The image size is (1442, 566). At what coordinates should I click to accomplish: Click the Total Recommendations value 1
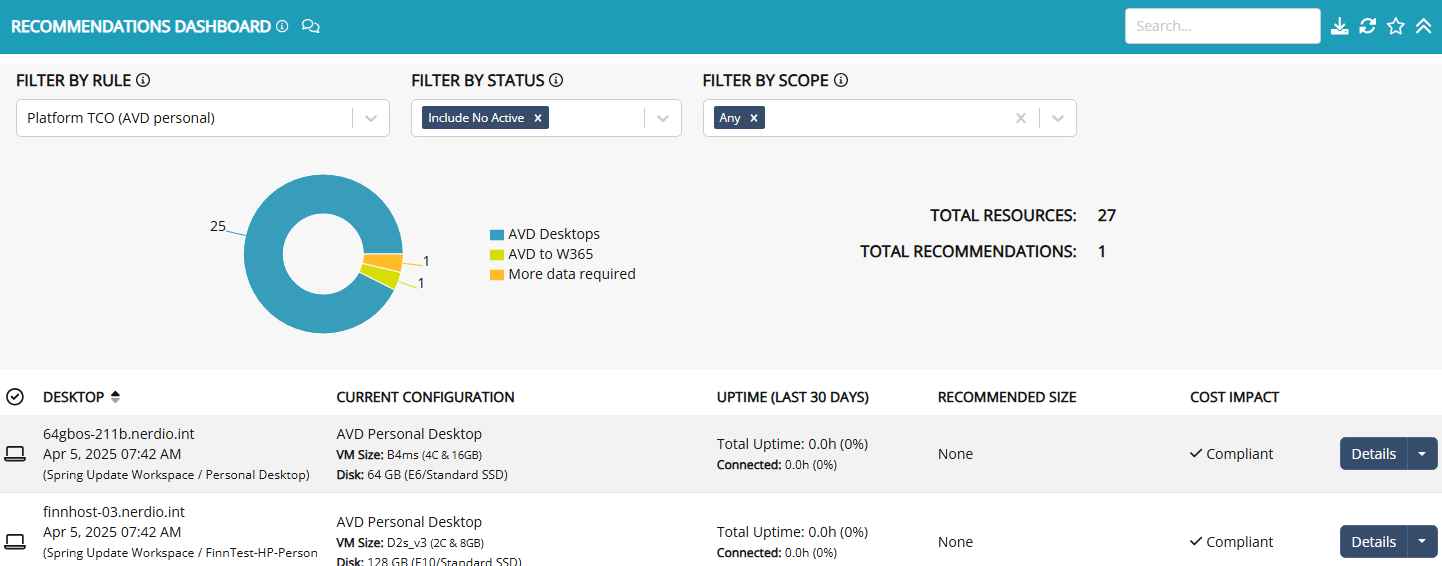tap(1102, 251)
